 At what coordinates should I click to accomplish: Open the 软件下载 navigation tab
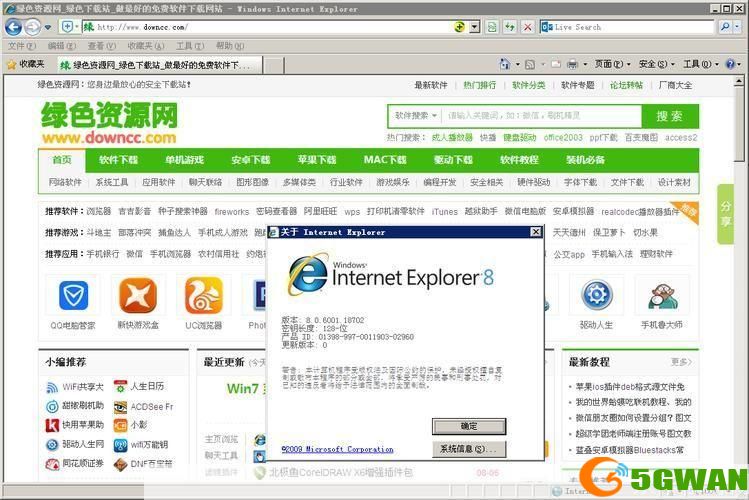click(x=118, y=160)
